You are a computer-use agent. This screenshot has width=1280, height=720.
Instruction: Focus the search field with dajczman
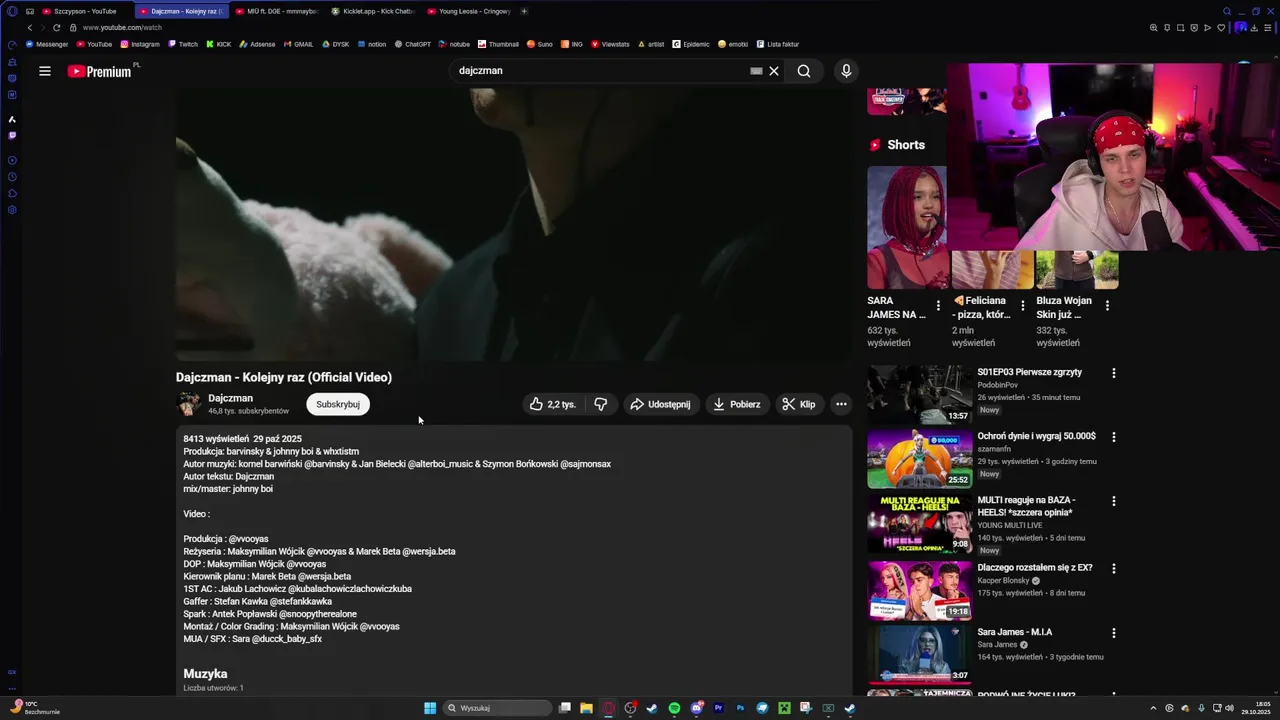600,71
